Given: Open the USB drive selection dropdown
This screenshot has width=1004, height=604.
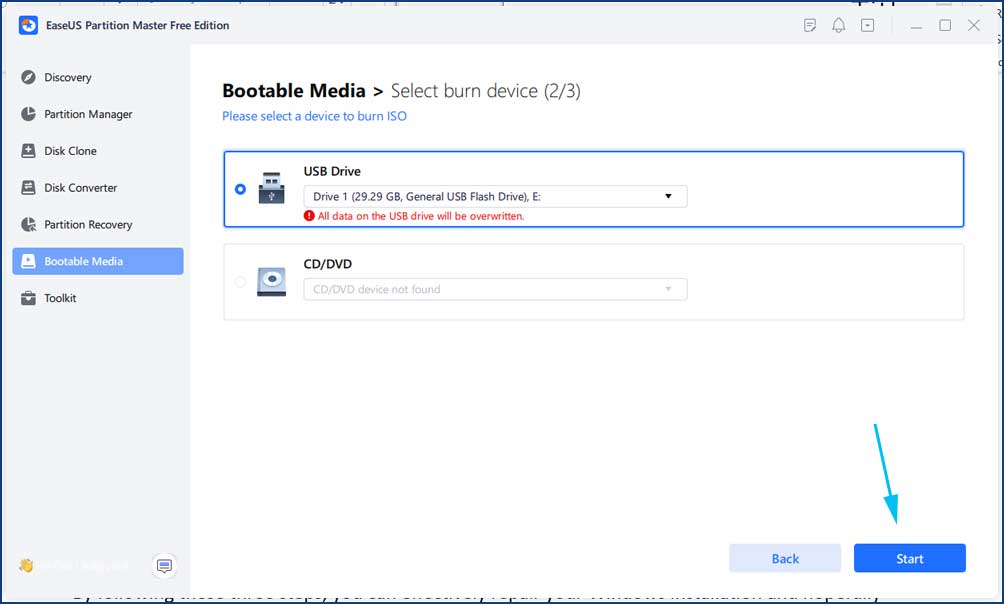Looking at the screenshot, I should (x=496, y=197).
